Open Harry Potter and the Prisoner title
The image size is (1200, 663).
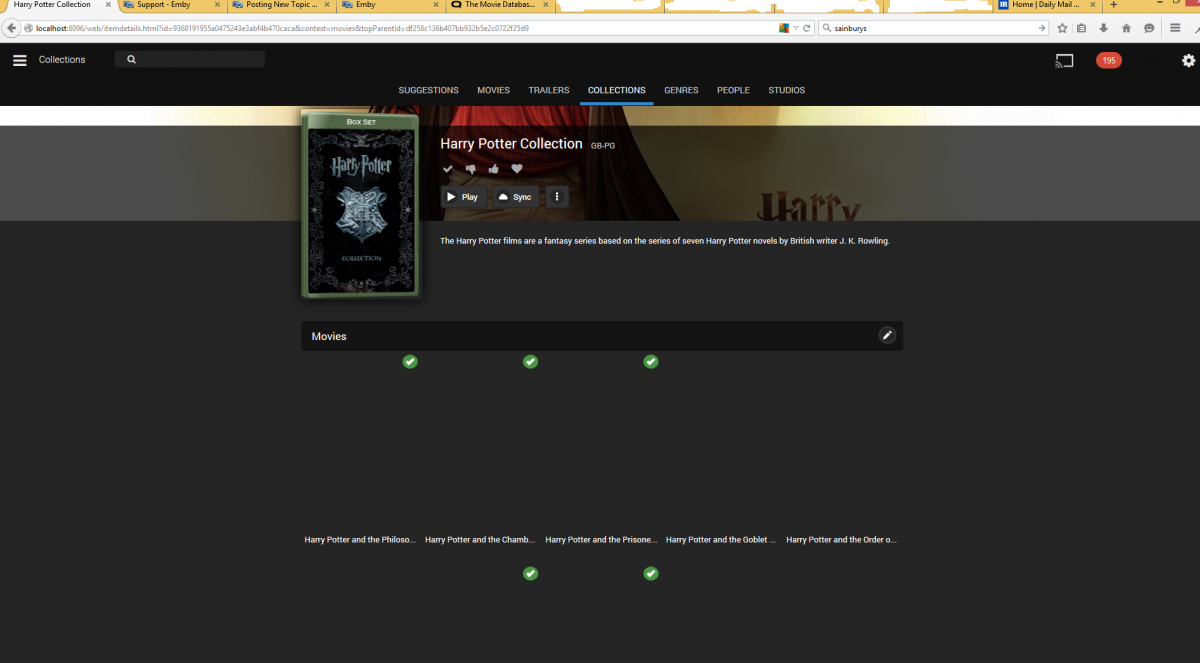click(601, 540)
